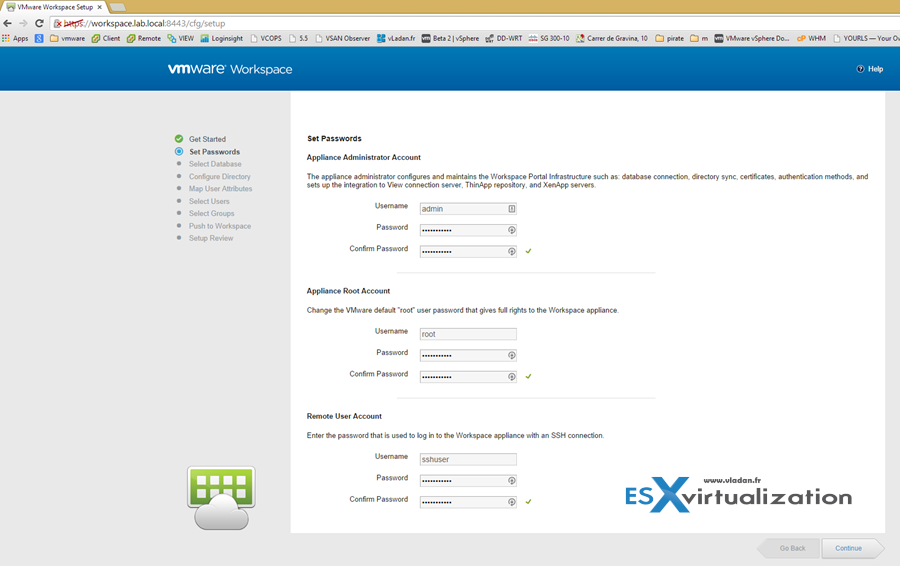The image size is (900, 566).
Task: Open the VIEW bookmark
Action: pos(181,38)
